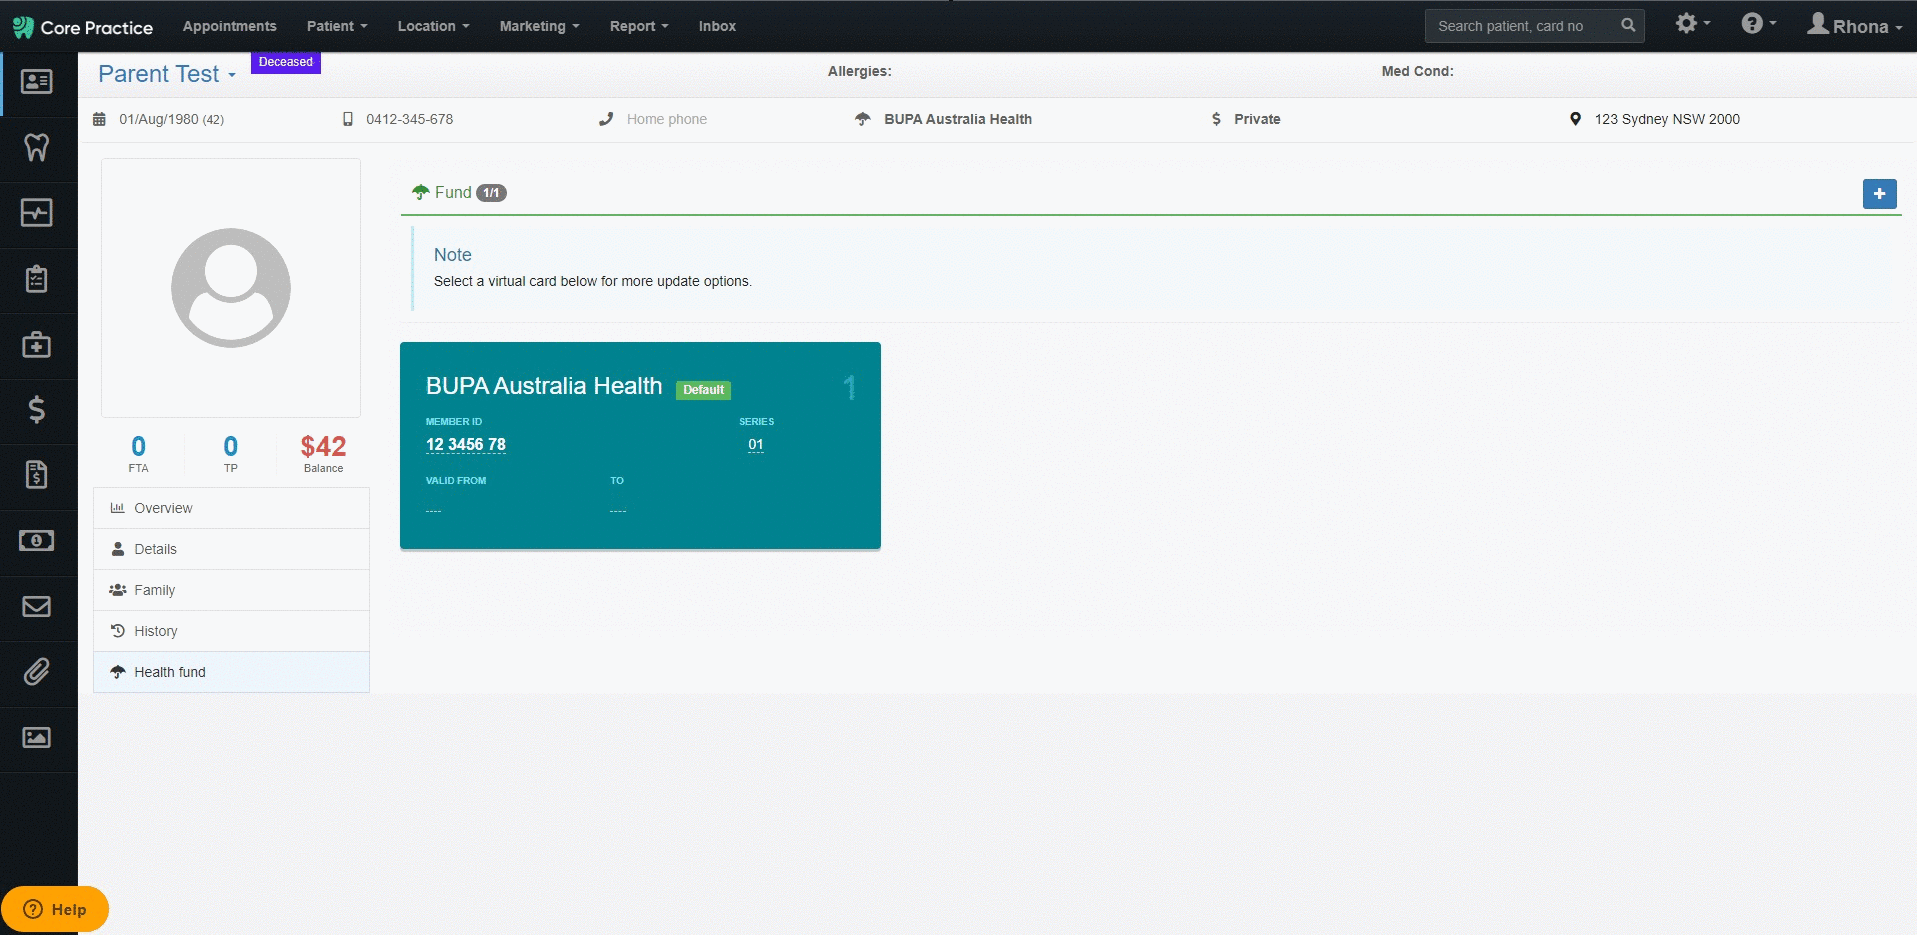The width and height of the screenshot is (1917, 935).
Task: Open the envelope messages sidebar icon
Action: click(37, 607)
